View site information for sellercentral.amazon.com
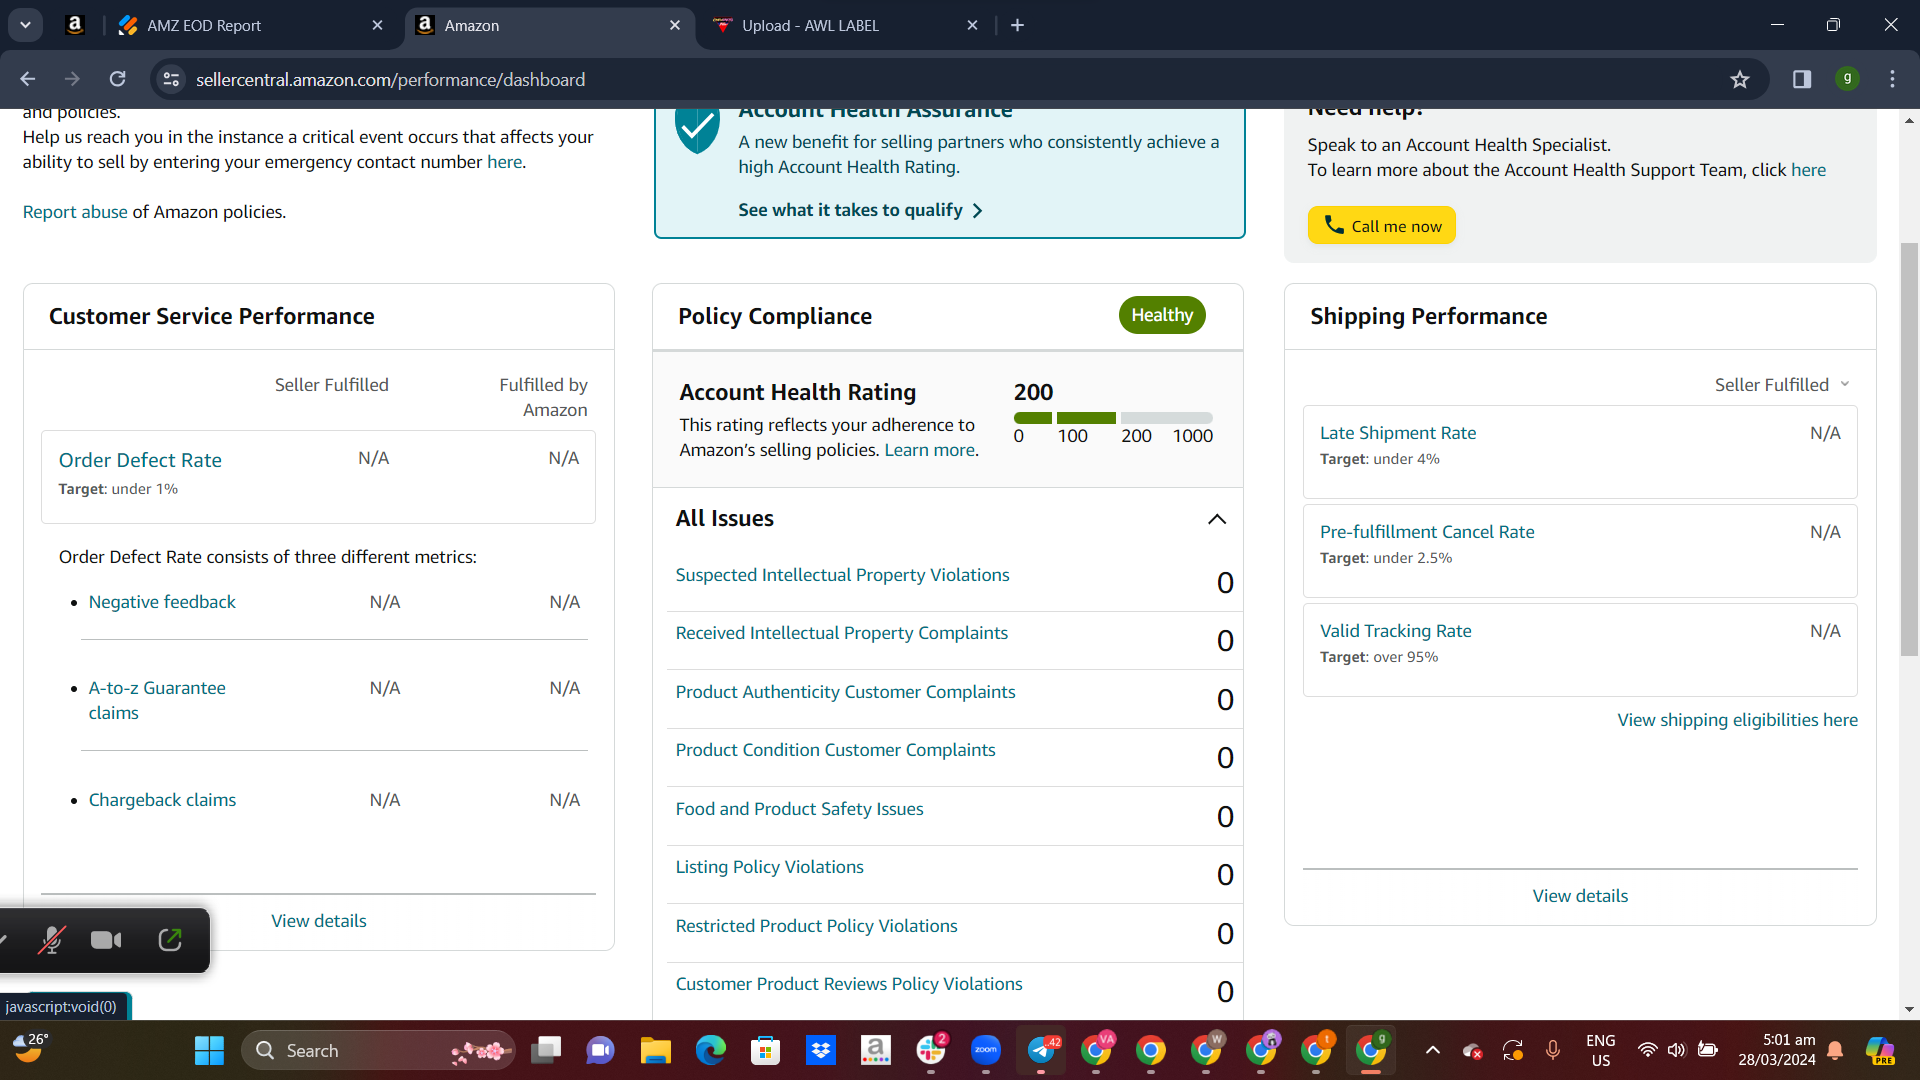Image resolution: width=1920 pixels, height=1080 pixels. point(172,79)
